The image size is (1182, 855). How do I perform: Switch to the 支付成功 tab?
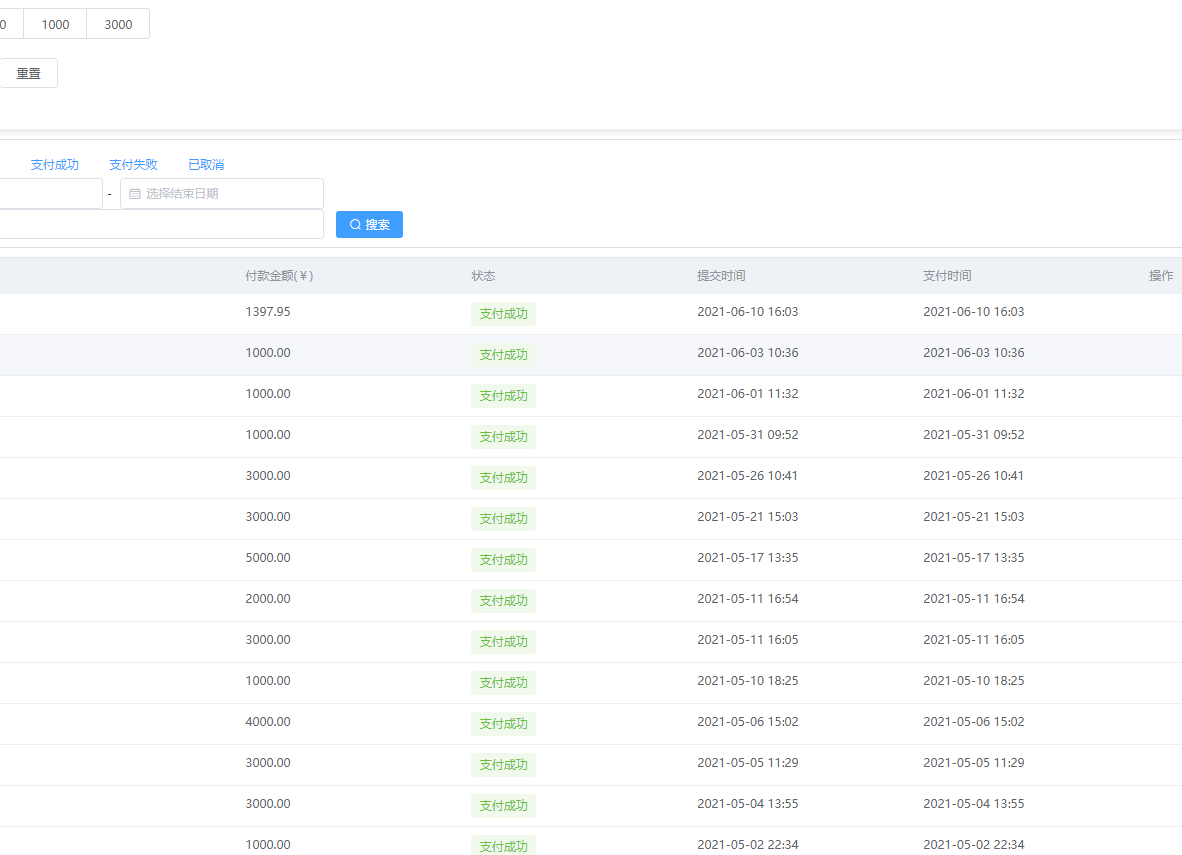[x=54, y=165]
